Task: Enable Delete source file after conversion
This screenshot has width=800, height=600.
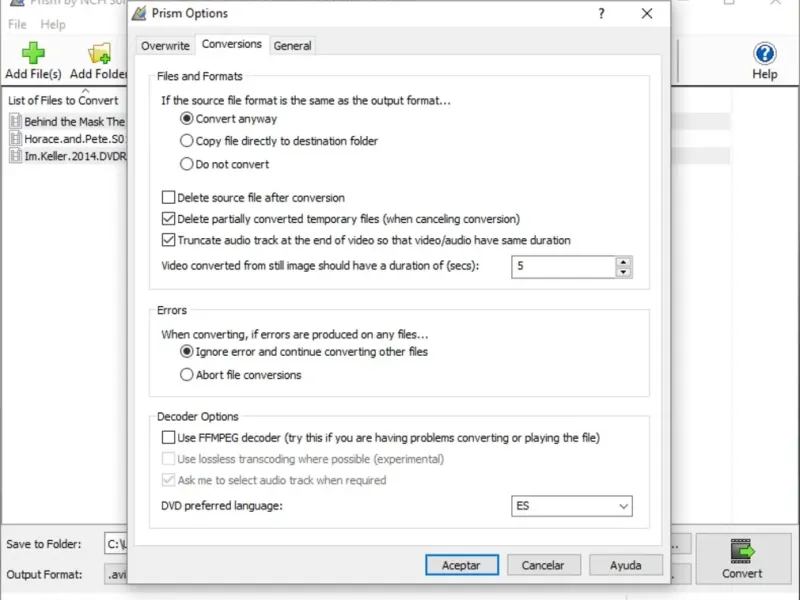Action: [x=168, y=197]
